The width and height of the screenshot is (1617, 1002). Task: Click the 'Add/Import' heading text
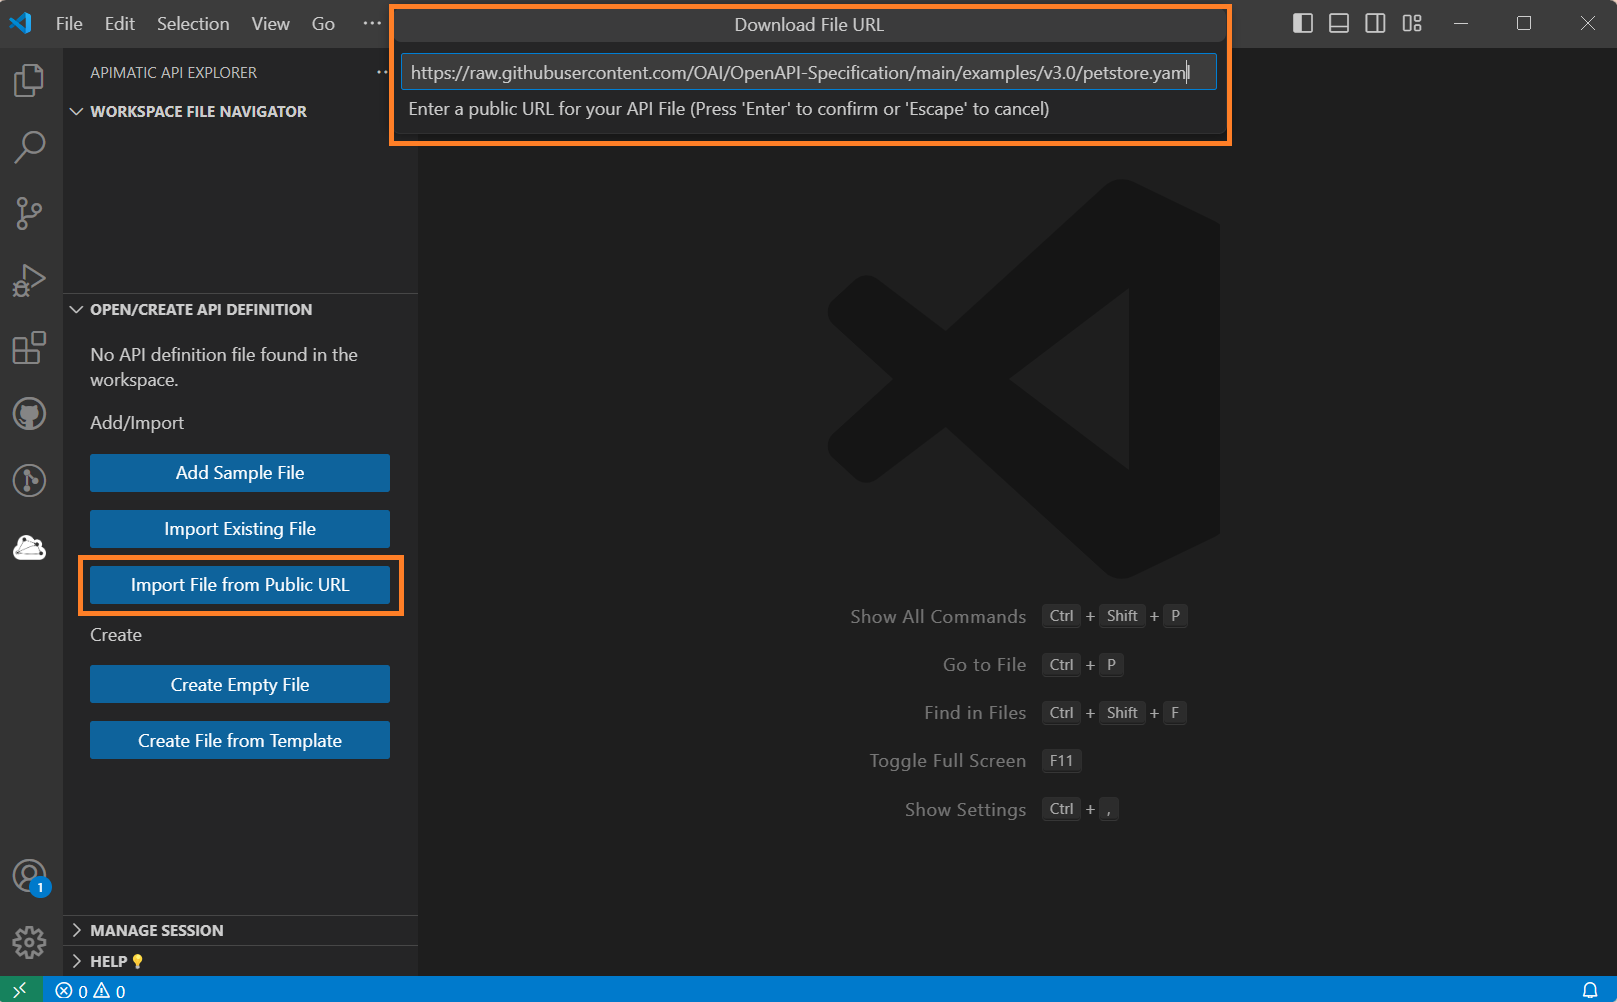pyautogui.click(x=137, y=423)
